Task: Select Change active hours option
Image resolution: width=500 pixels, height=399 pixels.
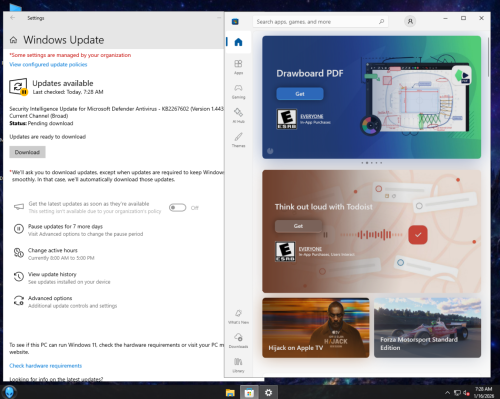Action: 53,250
